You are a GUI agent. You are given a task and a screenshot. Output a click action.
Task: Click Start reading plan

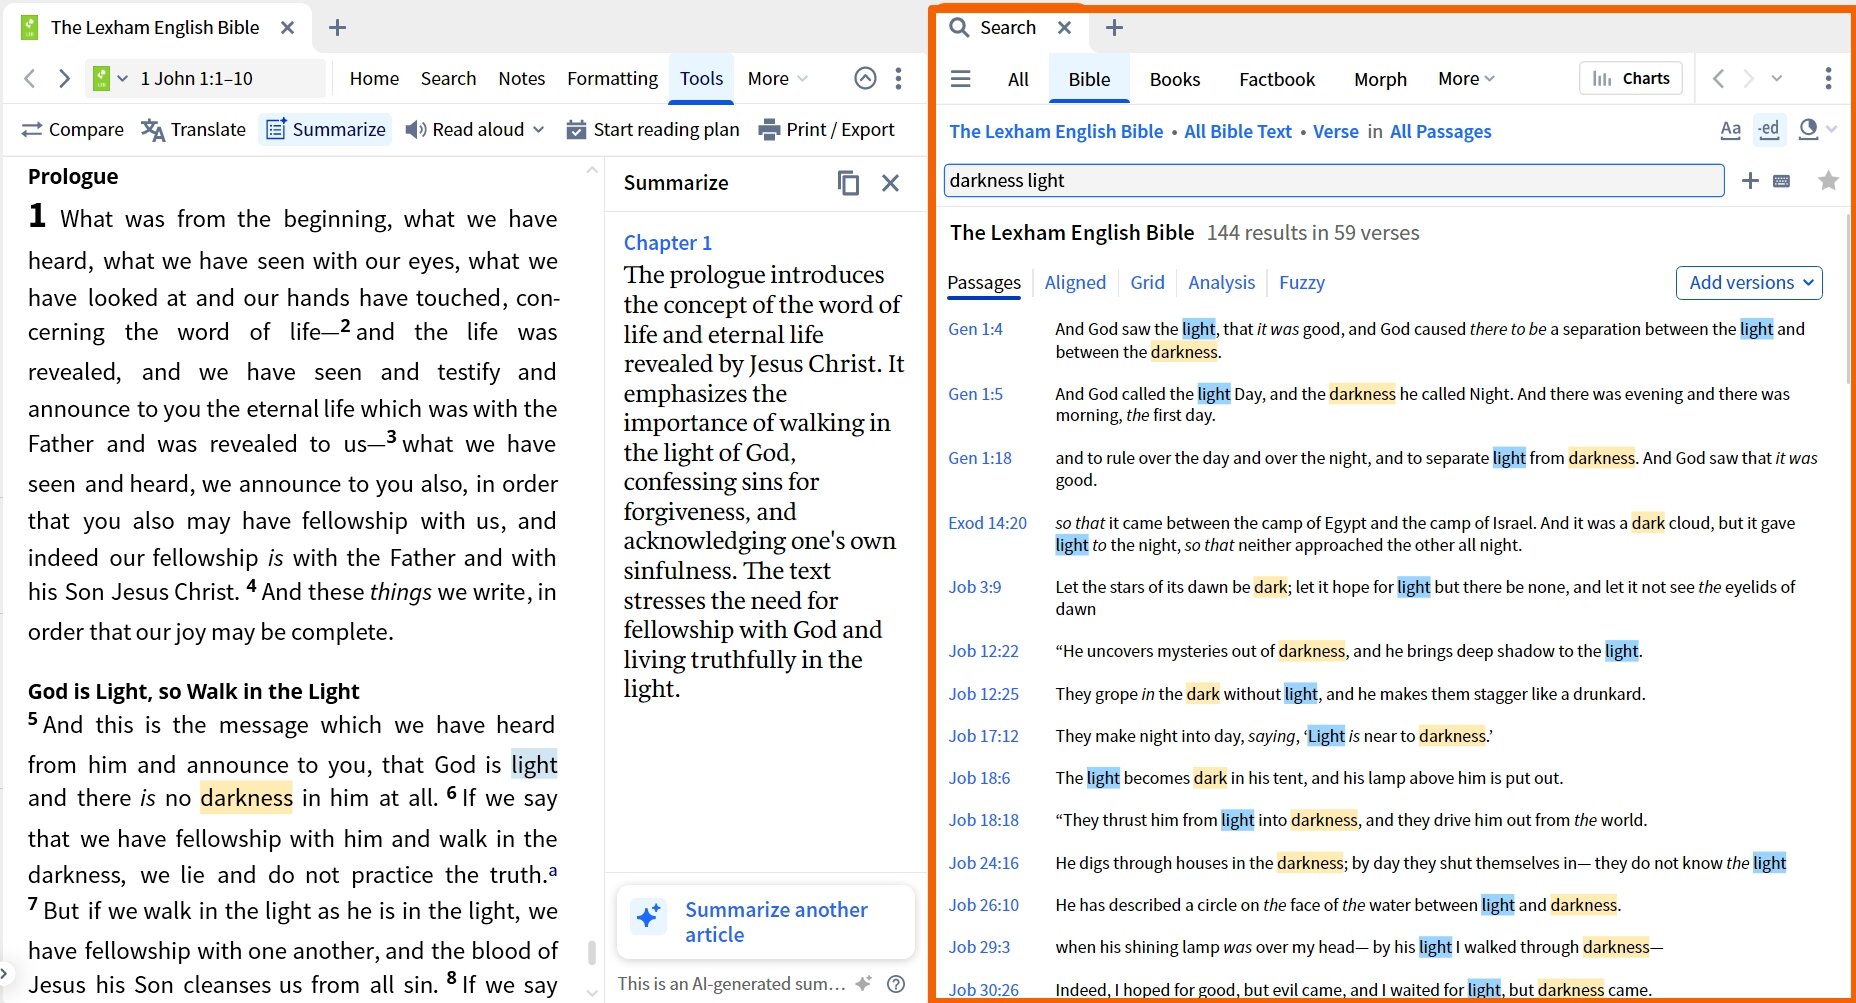point(652,129)
